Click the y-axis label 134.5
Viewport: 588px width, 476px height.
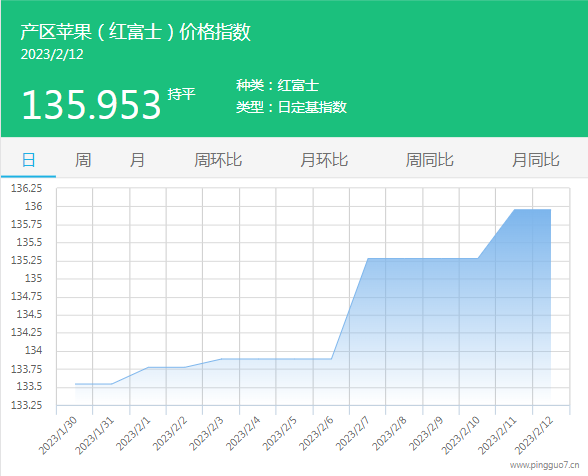coord(29,314)
